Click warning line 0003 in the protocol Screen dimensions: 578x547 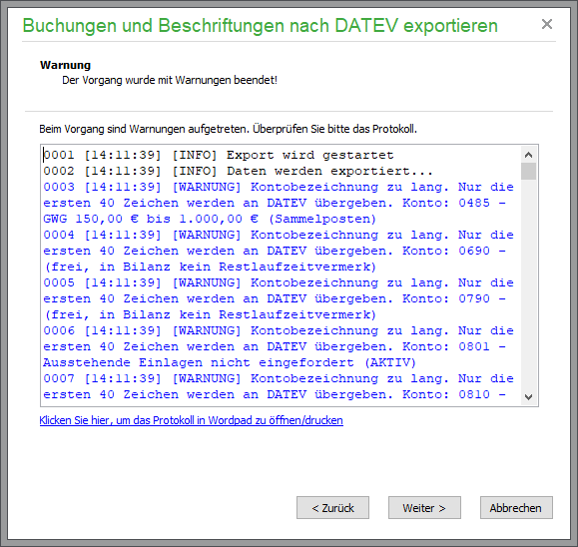pos(279,187)
